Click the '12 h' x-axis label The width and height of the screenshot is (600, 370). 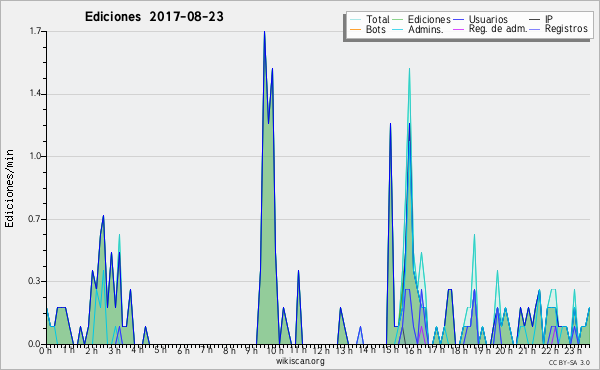321,350
